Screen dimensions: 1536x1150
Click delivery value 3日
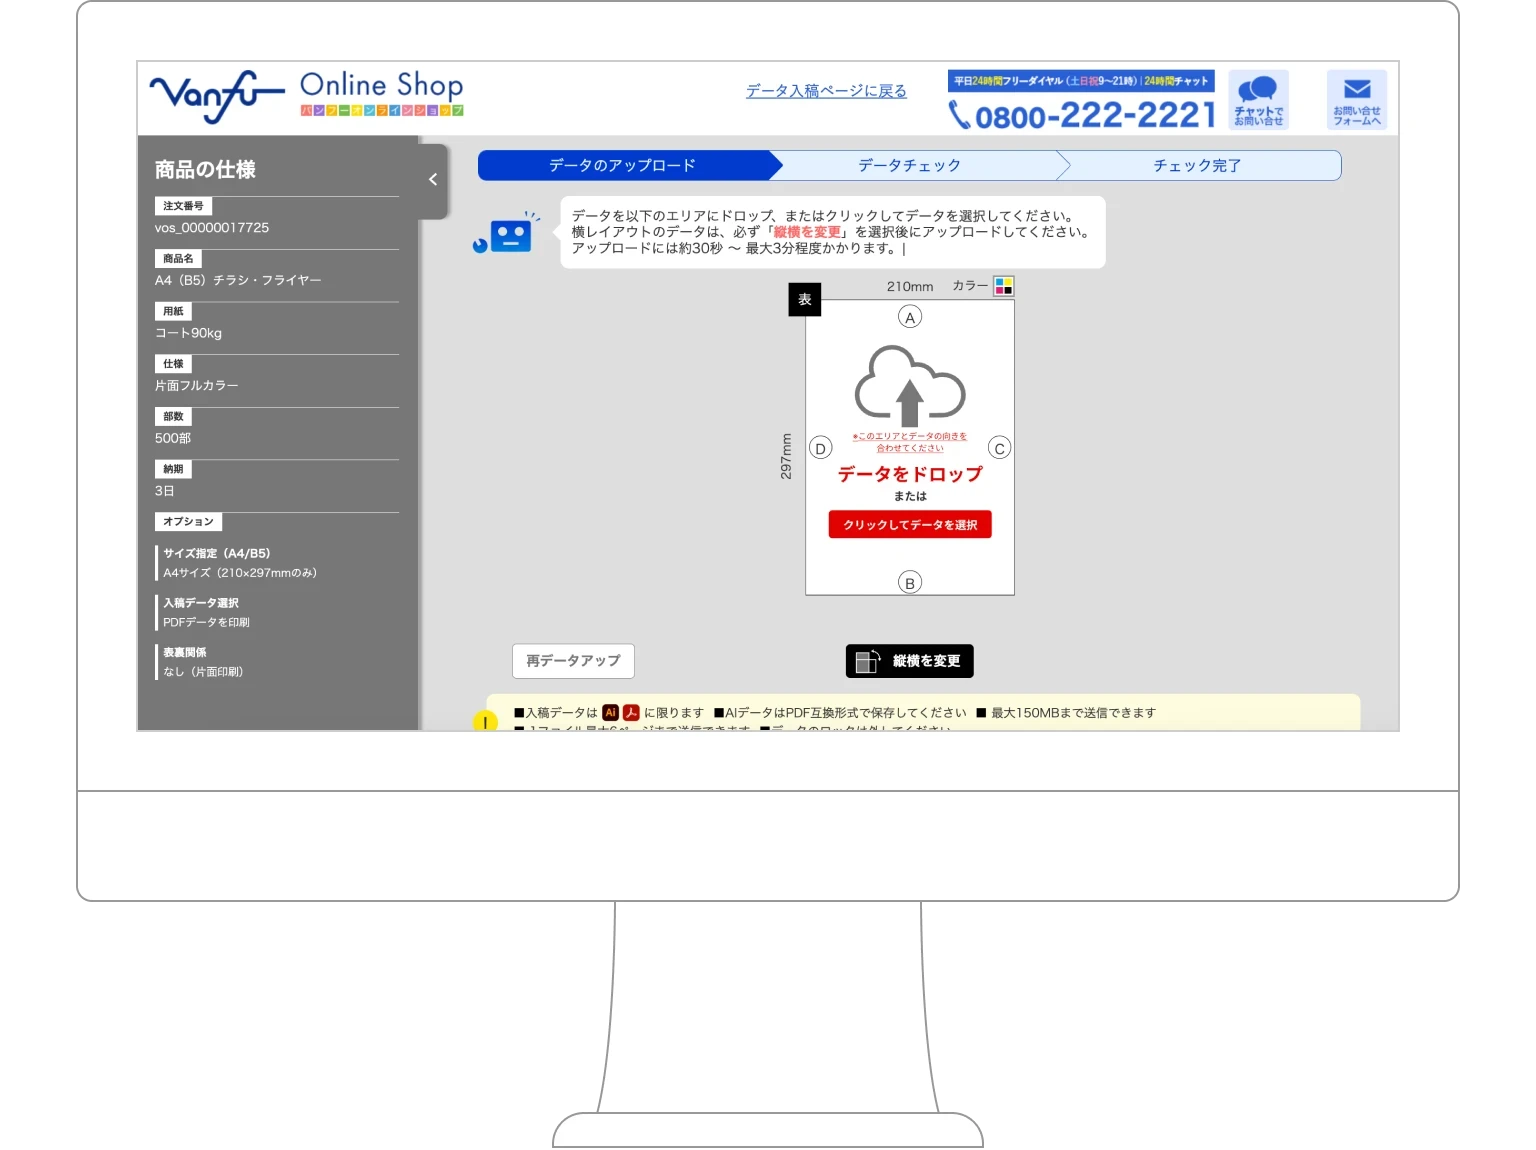tap(165, 491)
